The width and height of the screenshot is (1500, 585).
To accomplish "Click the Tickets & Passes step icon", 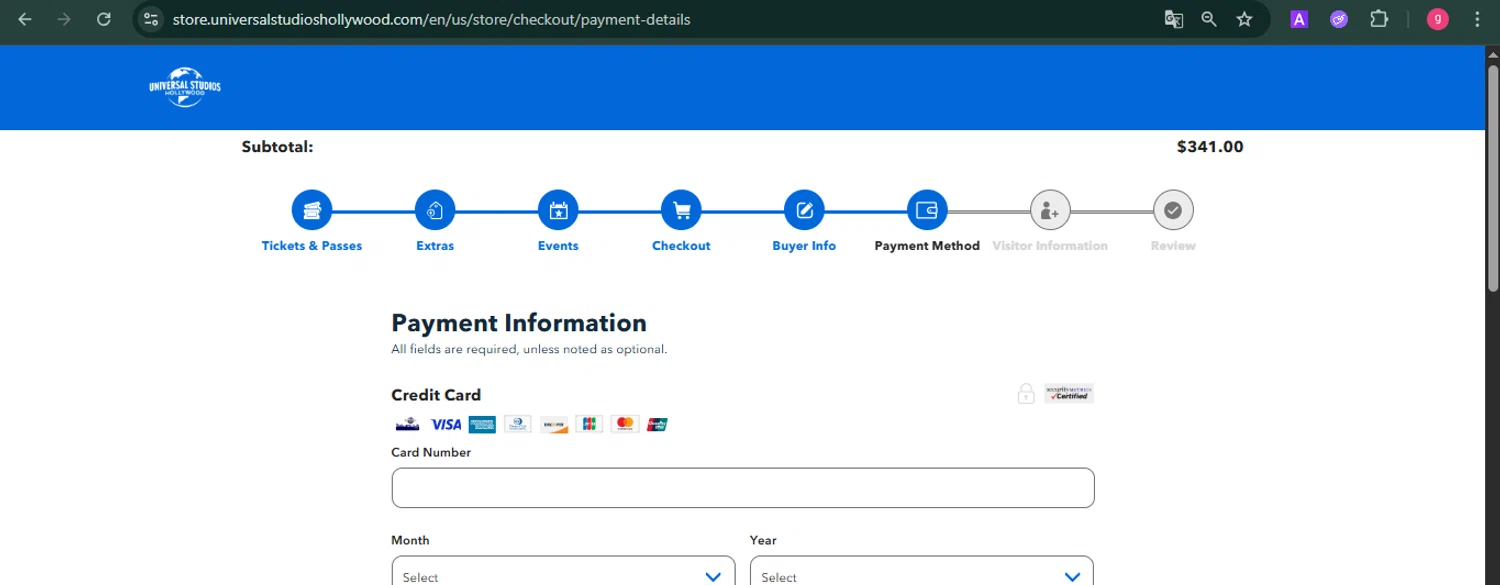I will pyautogui.click(x=312, y=210).
